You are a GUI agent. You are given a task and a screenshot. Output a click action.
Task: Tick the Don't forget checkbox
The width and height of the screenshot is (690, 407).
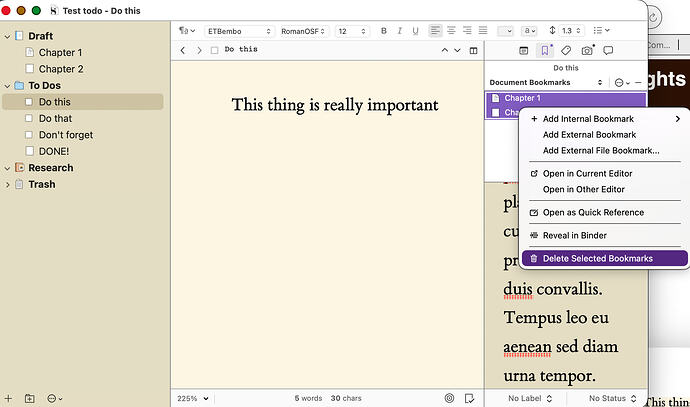(29, 135)
